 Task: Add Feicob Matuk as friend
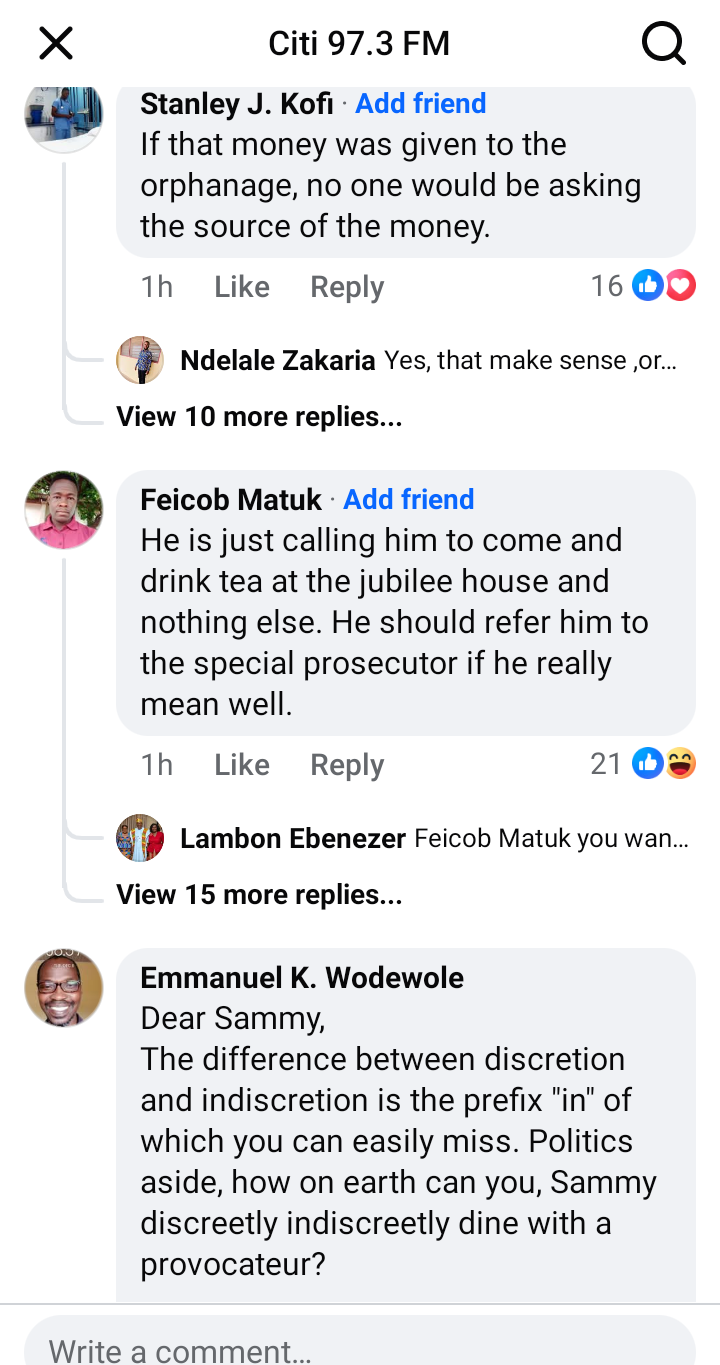click(x=408, y=499)
